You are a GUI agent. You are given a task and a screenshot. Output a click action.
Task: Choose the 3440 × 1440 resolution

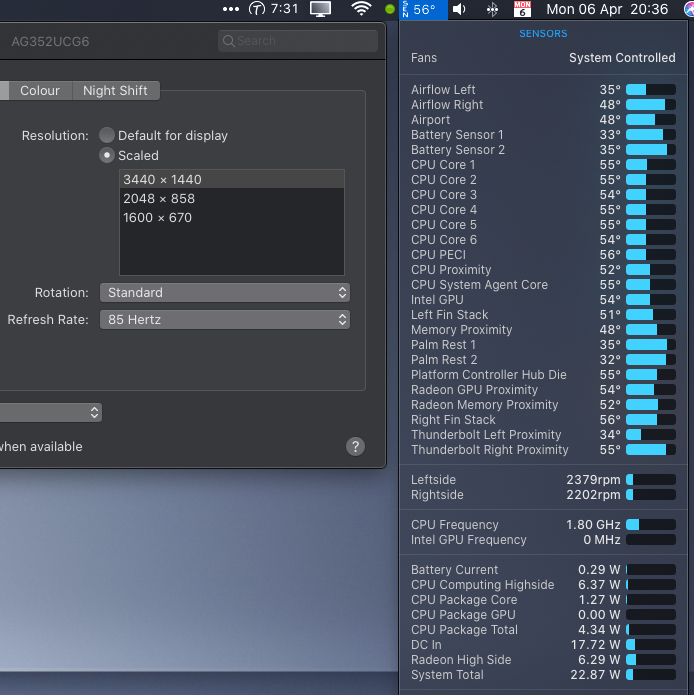click(232, 180)
